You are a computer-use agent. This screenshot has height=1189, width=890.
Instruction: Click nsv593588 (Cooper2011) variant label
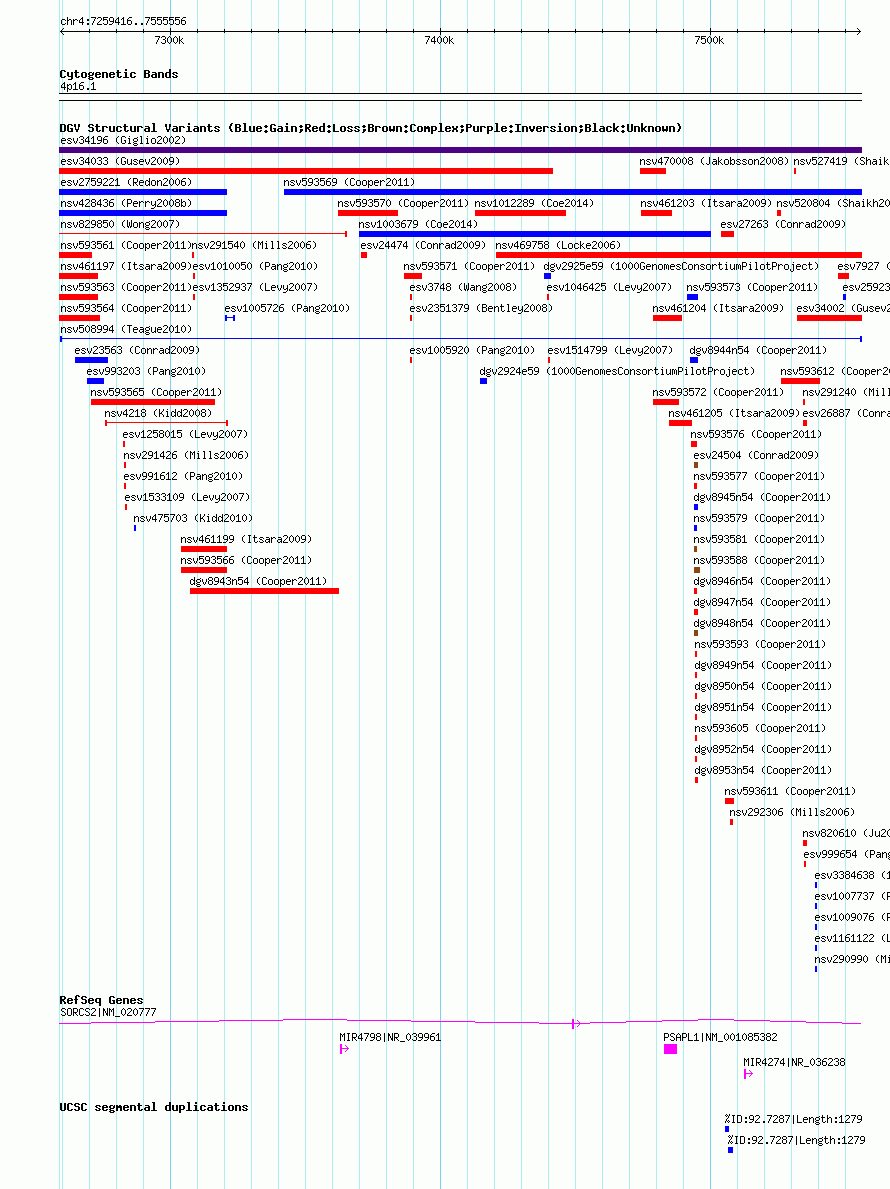[x=760, y=560]
